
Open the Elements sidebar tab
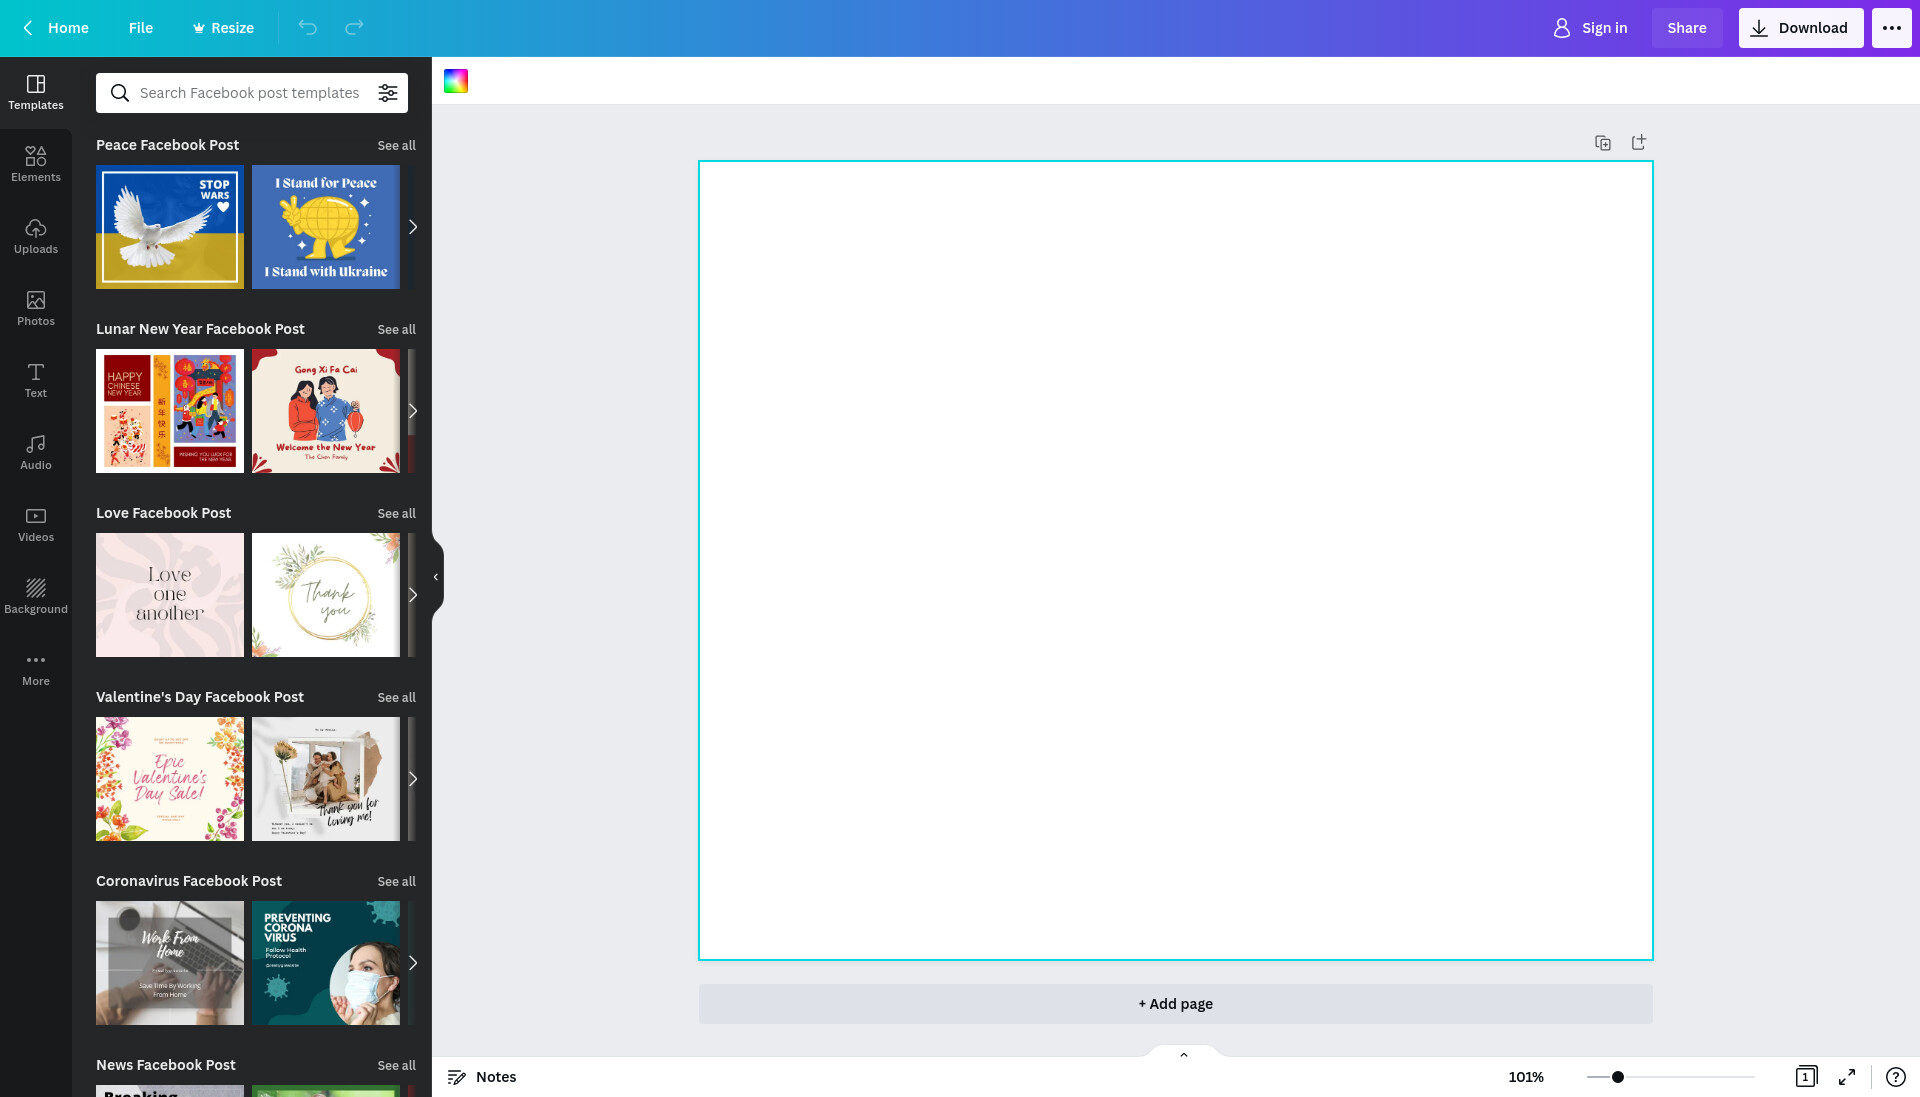pyautogui.click(x=36, y=164)
